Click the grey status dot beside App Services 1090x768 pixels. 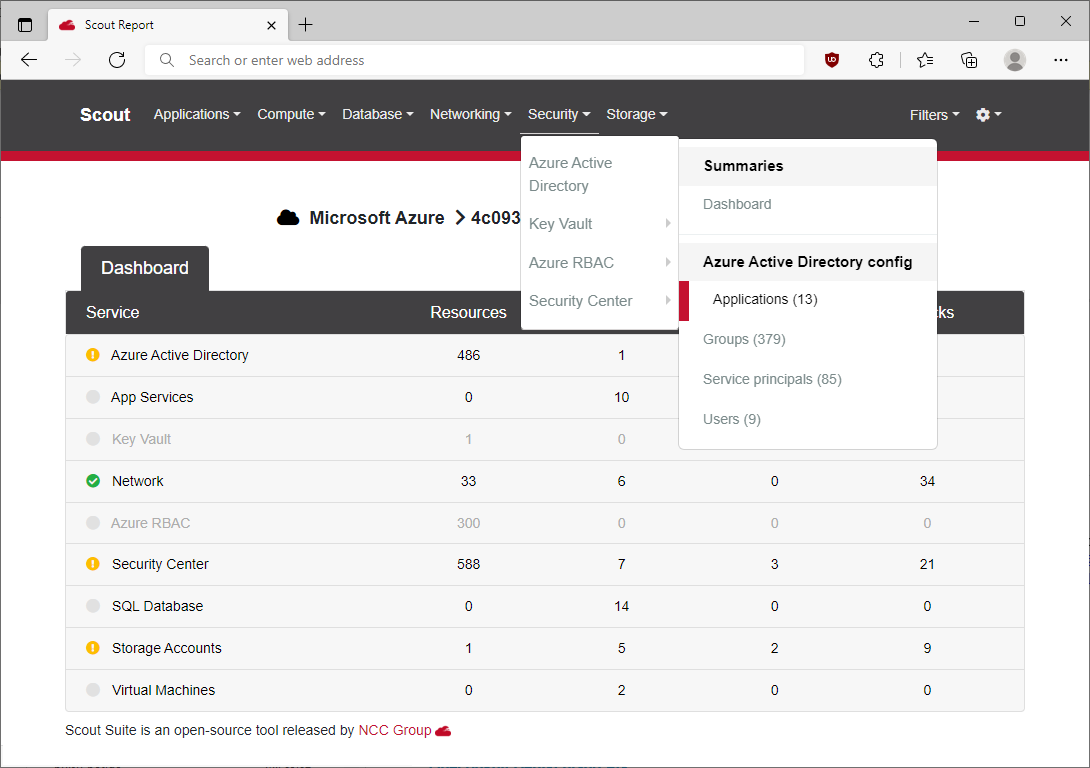click(x=92, y=397)
